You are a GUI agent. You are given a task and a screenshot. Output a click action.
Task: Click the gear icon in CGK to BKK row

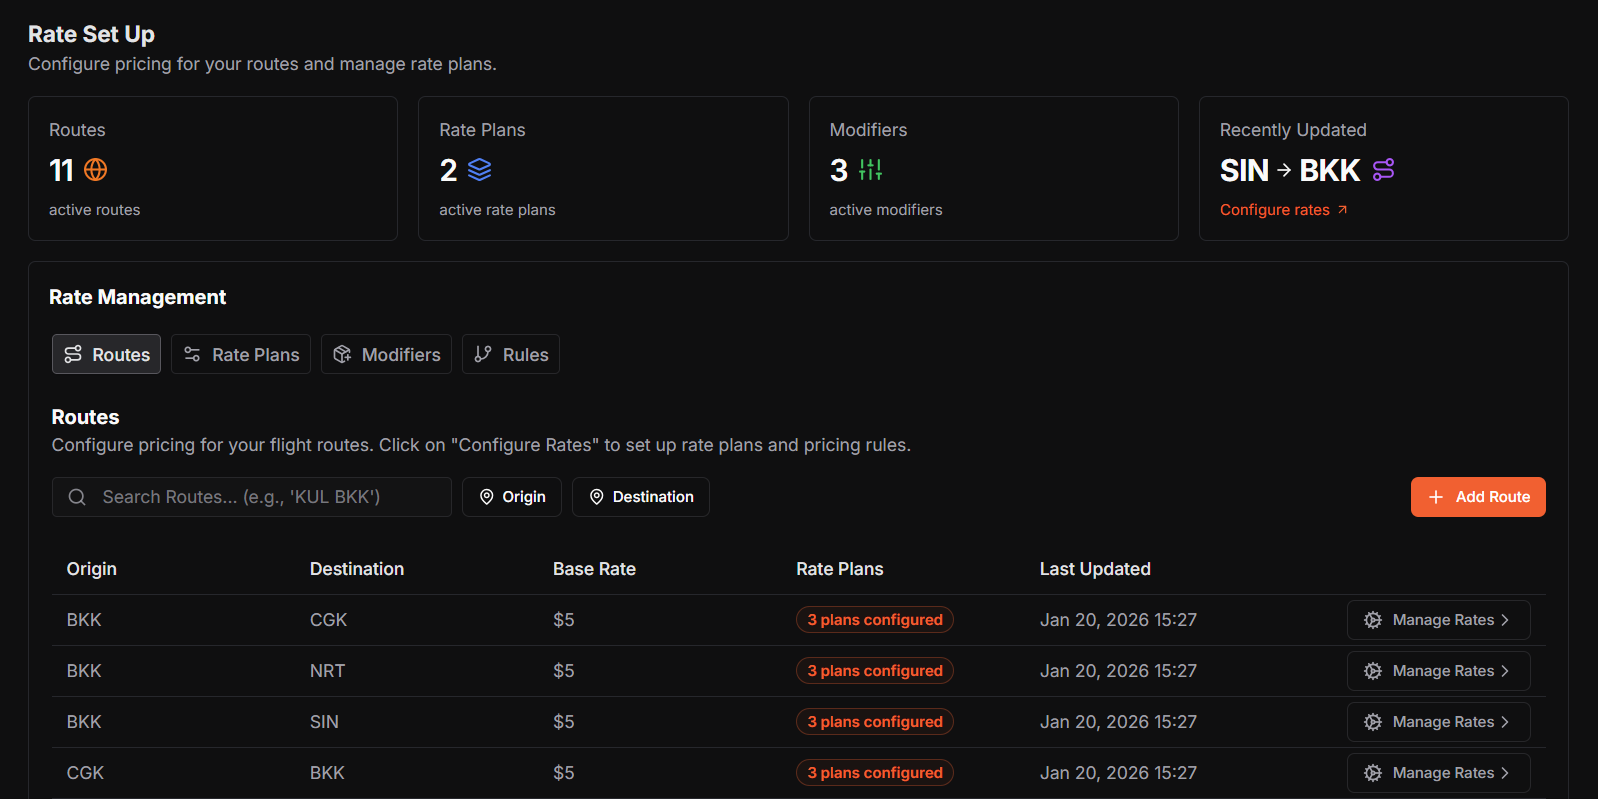[1373, 773]
